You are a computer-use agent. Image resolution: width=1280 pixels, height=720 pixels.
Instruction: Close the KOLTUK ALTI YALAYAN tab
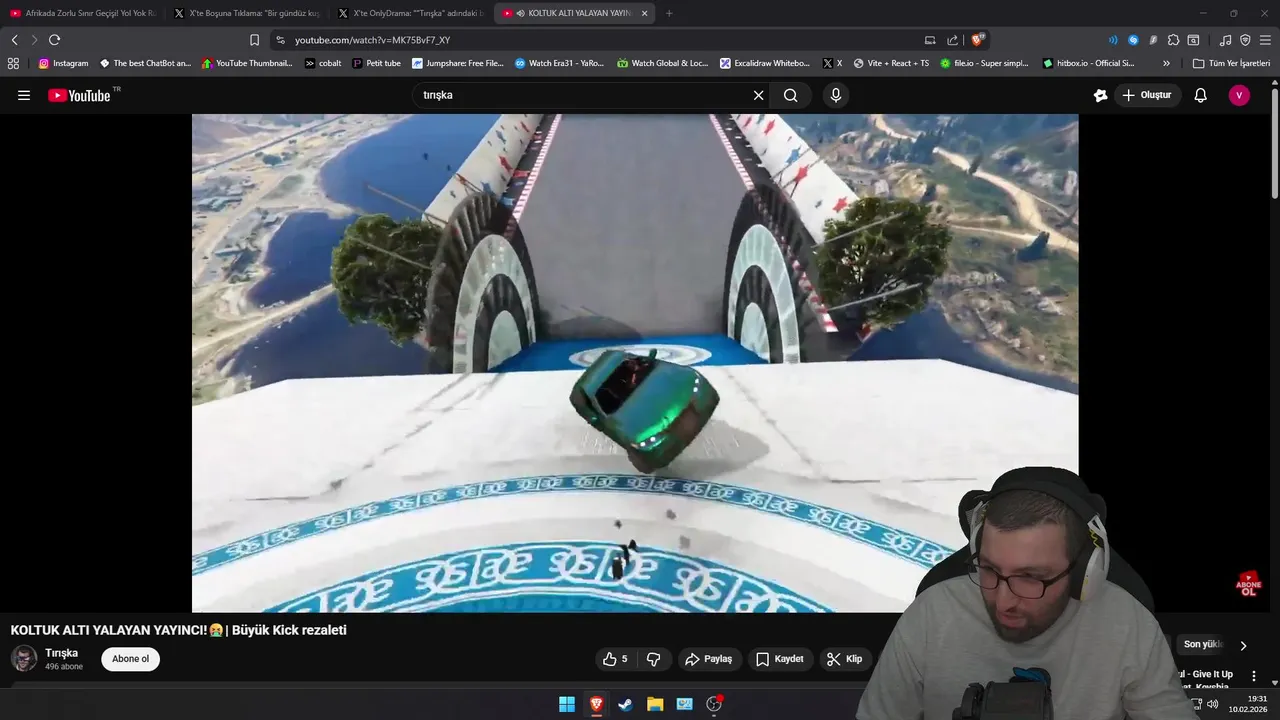coord(645,13)
